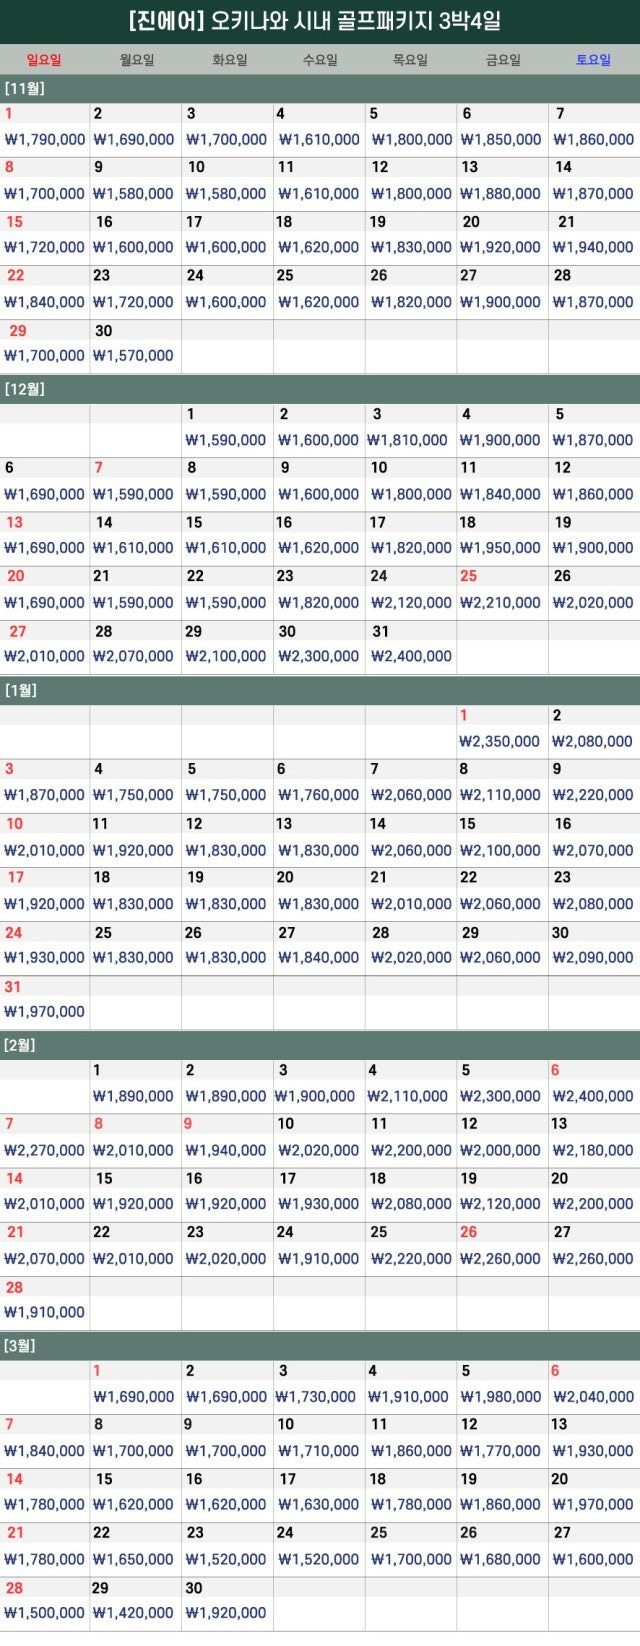Viewport: 640px width, 1646px height.
Task: Select March 29 priced ₩1,420,000
Action: (136, 1603)
